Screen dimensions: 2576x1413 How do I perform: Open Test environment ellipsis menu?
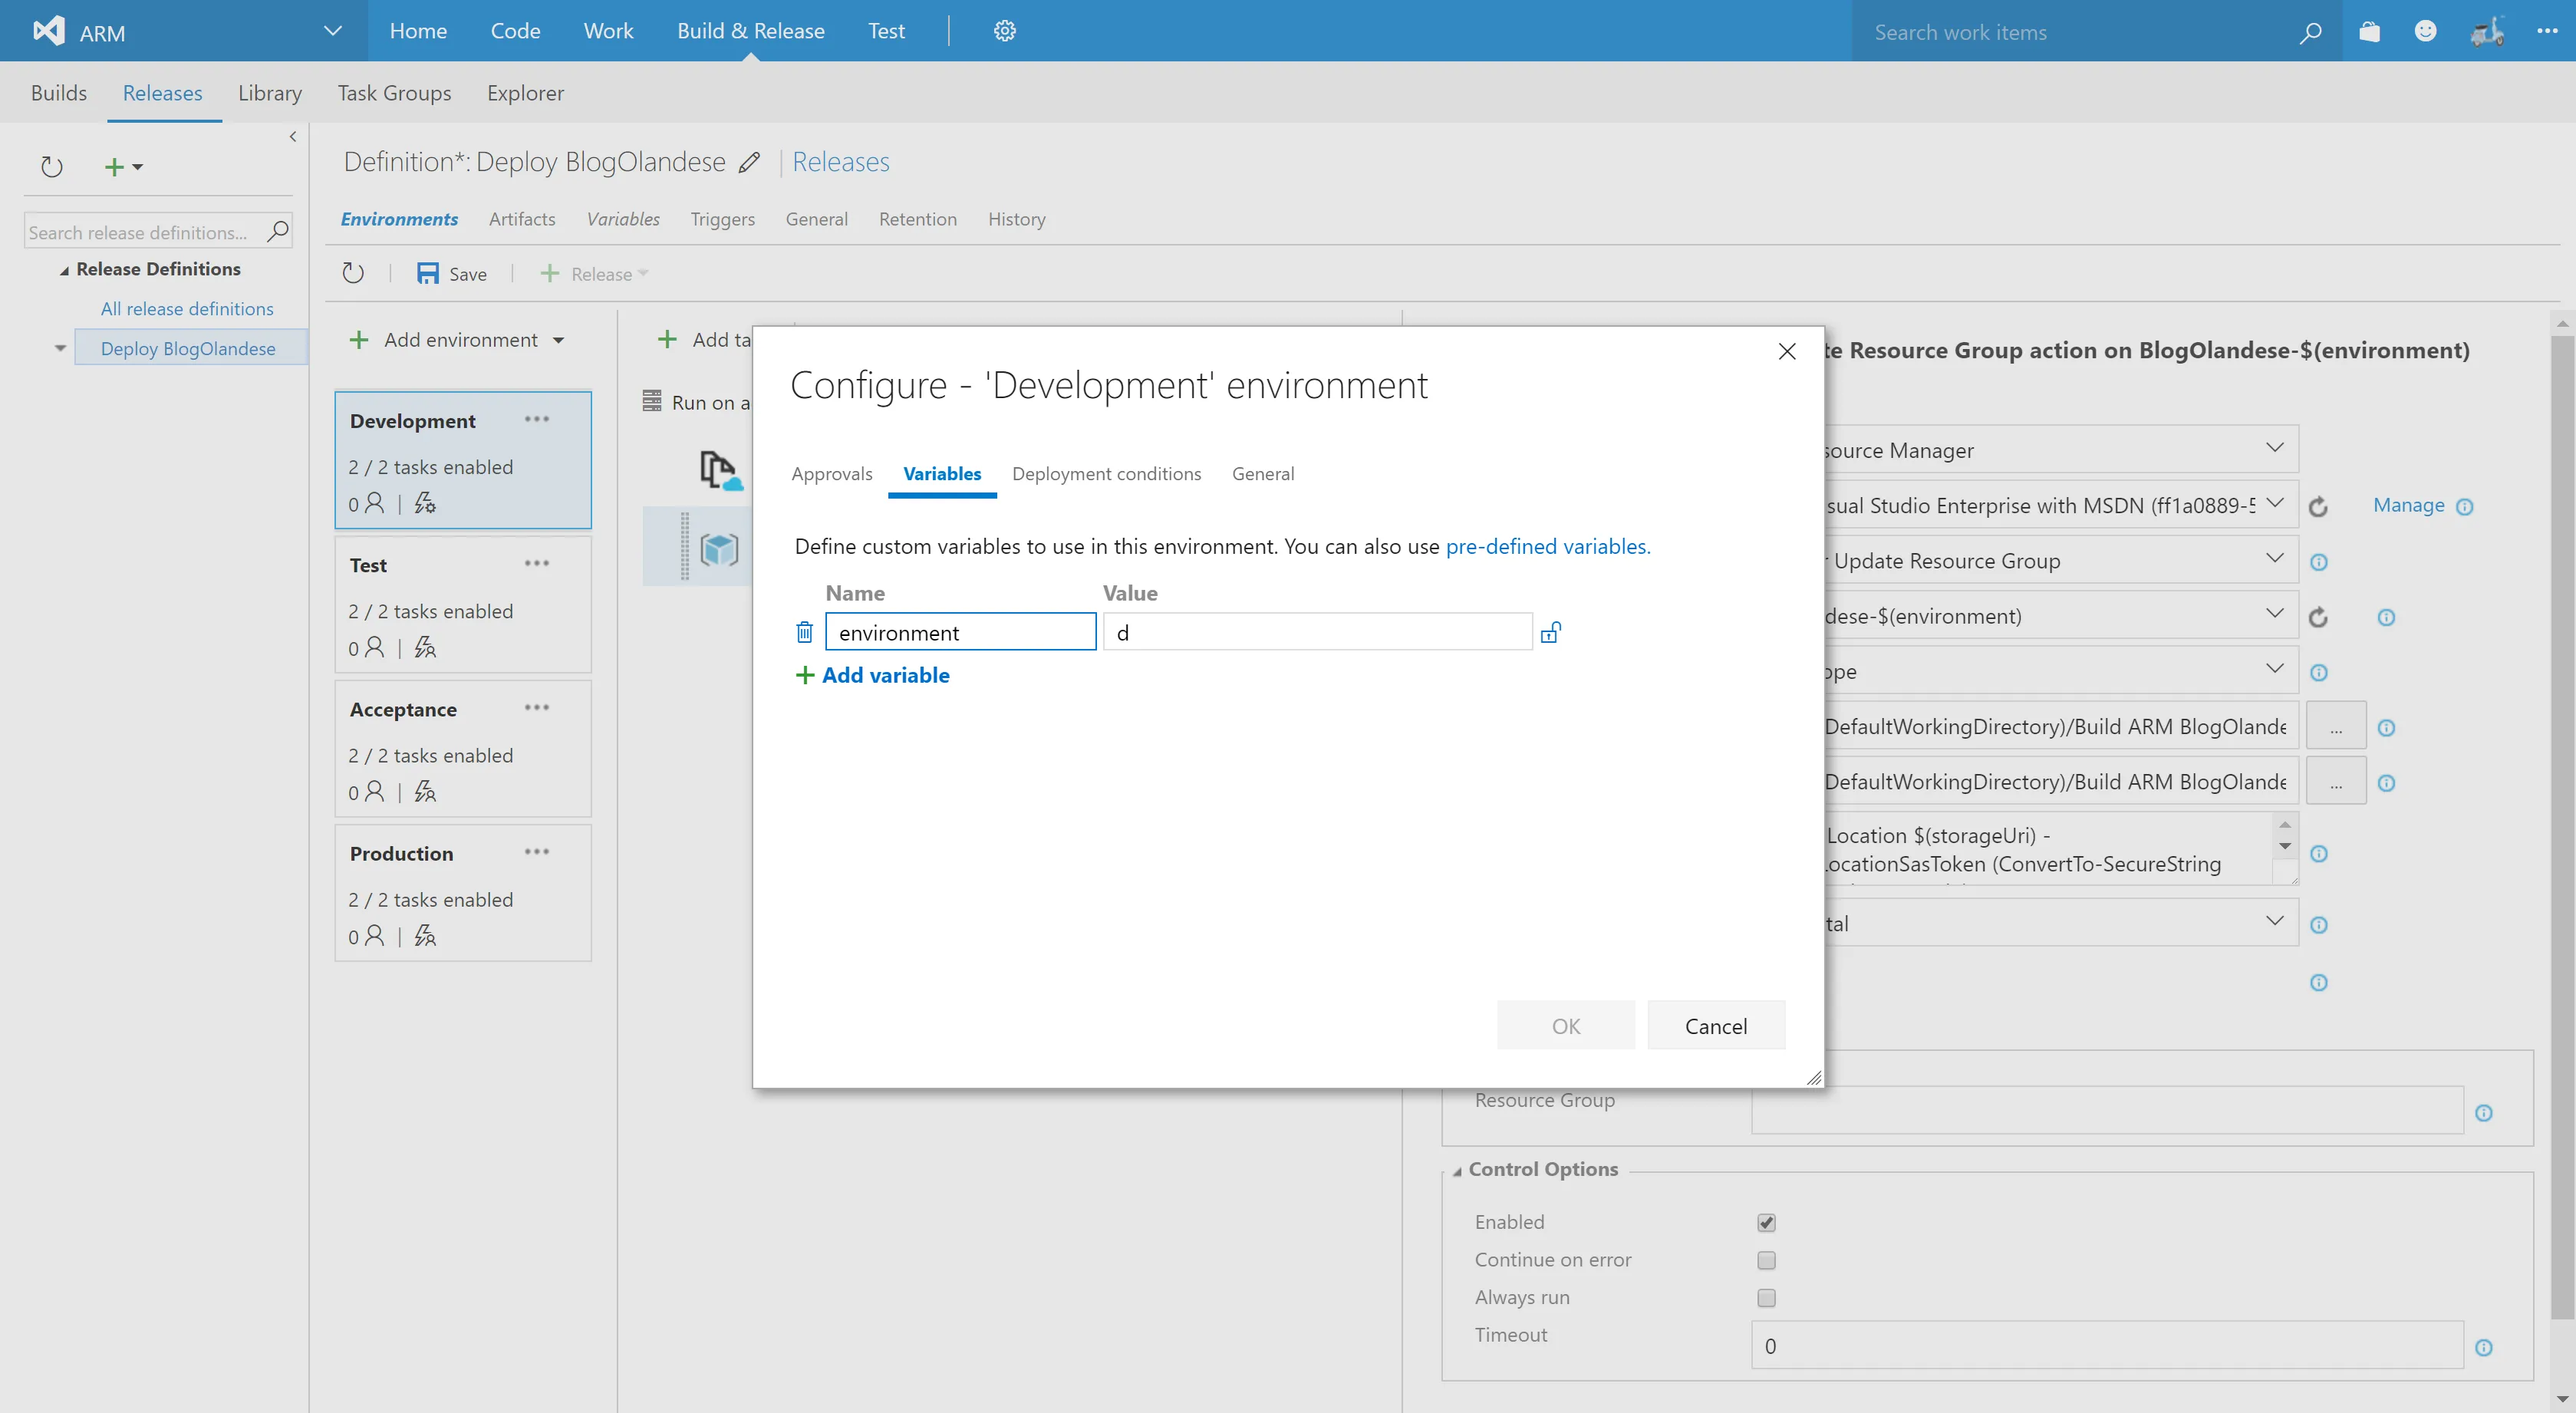537,563
